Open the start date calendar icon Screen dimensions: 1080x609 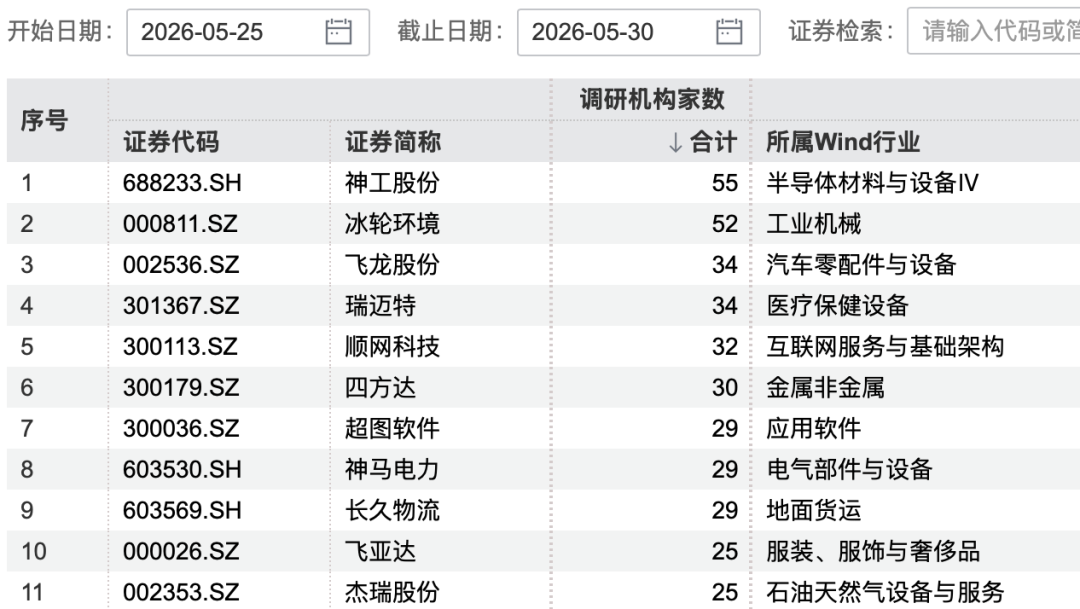tap(338, 32)
